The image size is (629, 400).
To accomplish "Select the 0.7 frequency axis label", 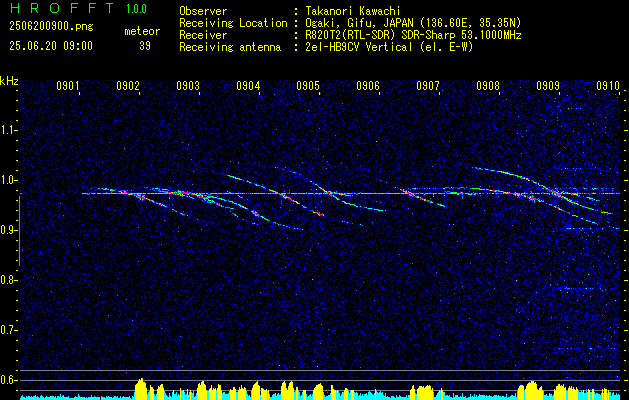I will pos(7,330).
